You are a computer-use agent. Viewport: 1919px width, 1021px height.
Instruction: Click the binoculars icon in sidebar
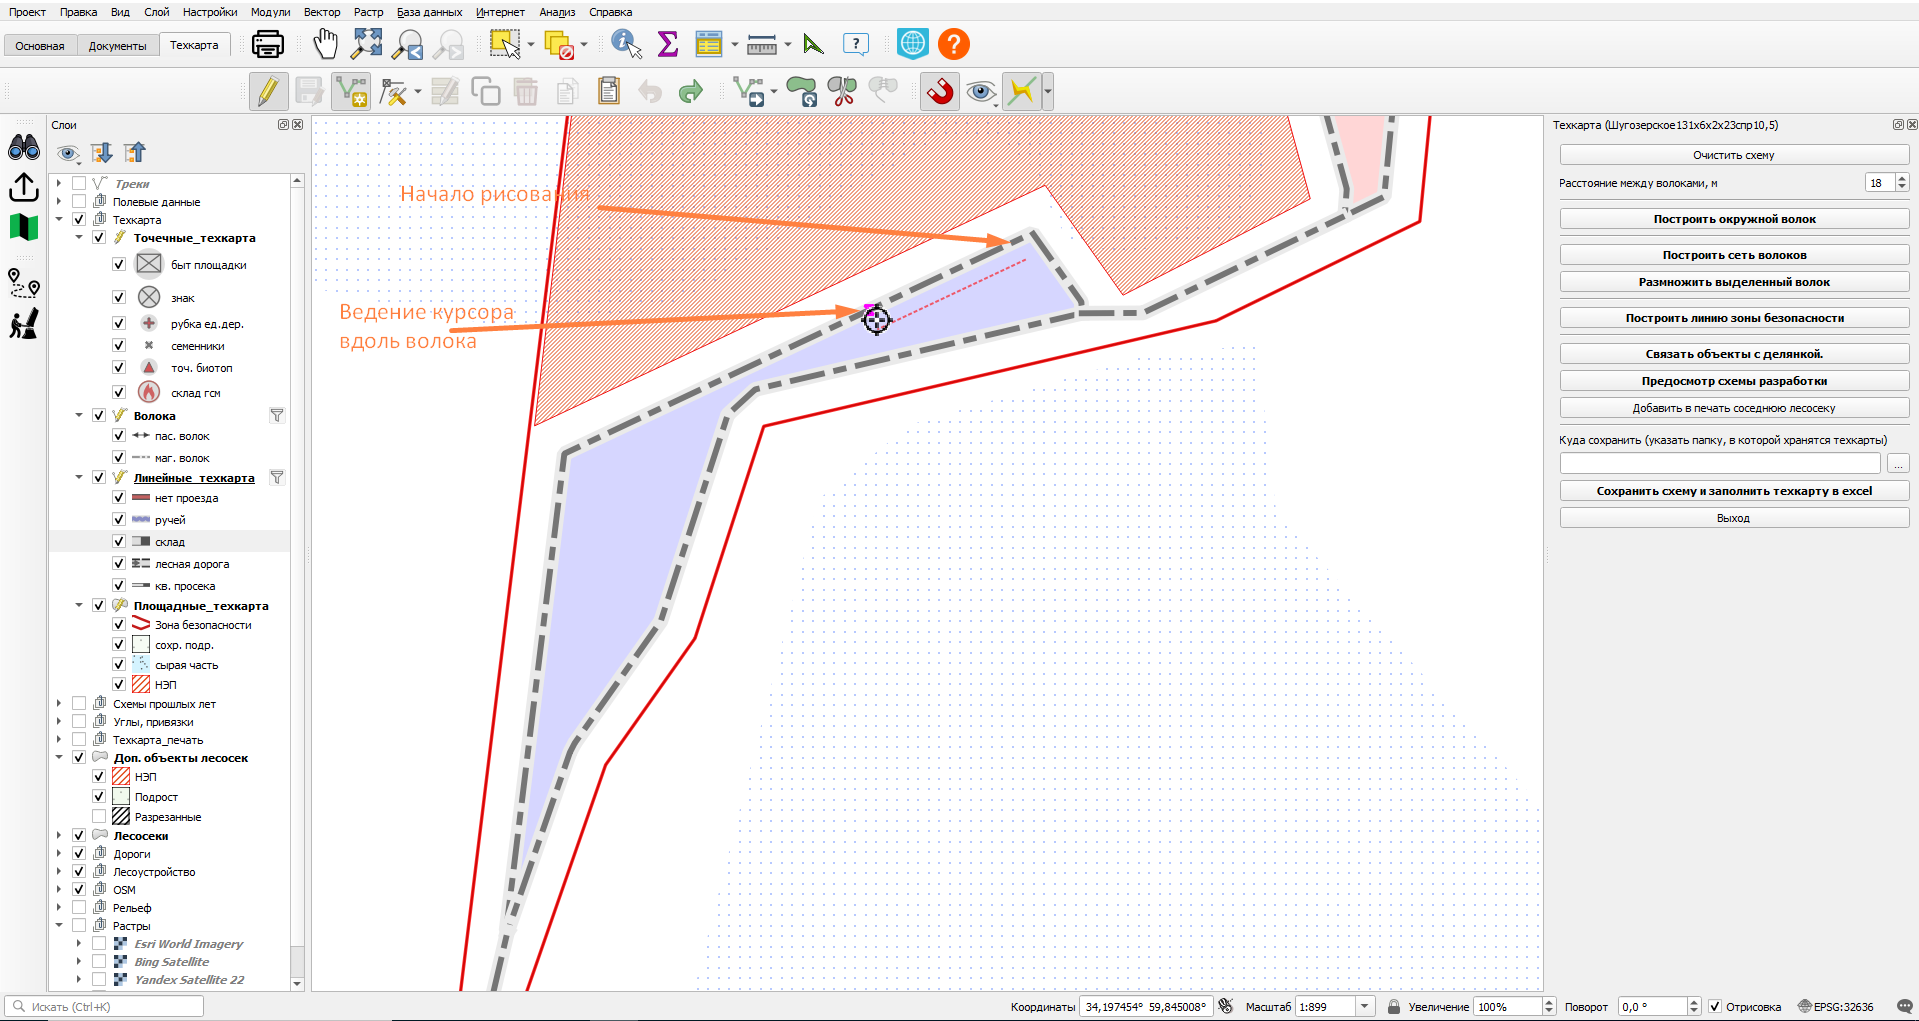coord(24,148)
